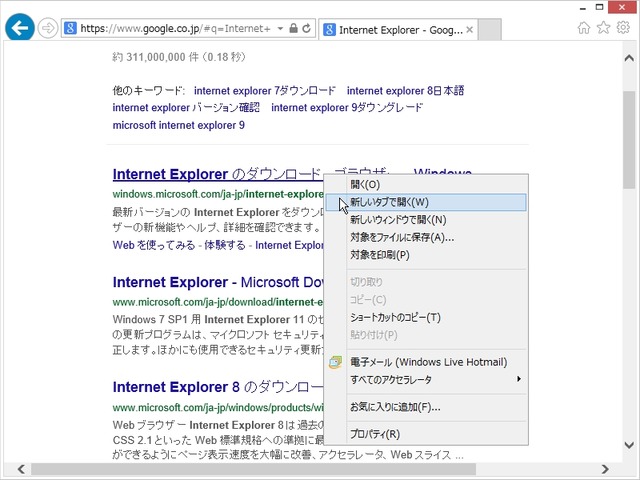Close the Internet Explorer - Google tab

[470, 30]
